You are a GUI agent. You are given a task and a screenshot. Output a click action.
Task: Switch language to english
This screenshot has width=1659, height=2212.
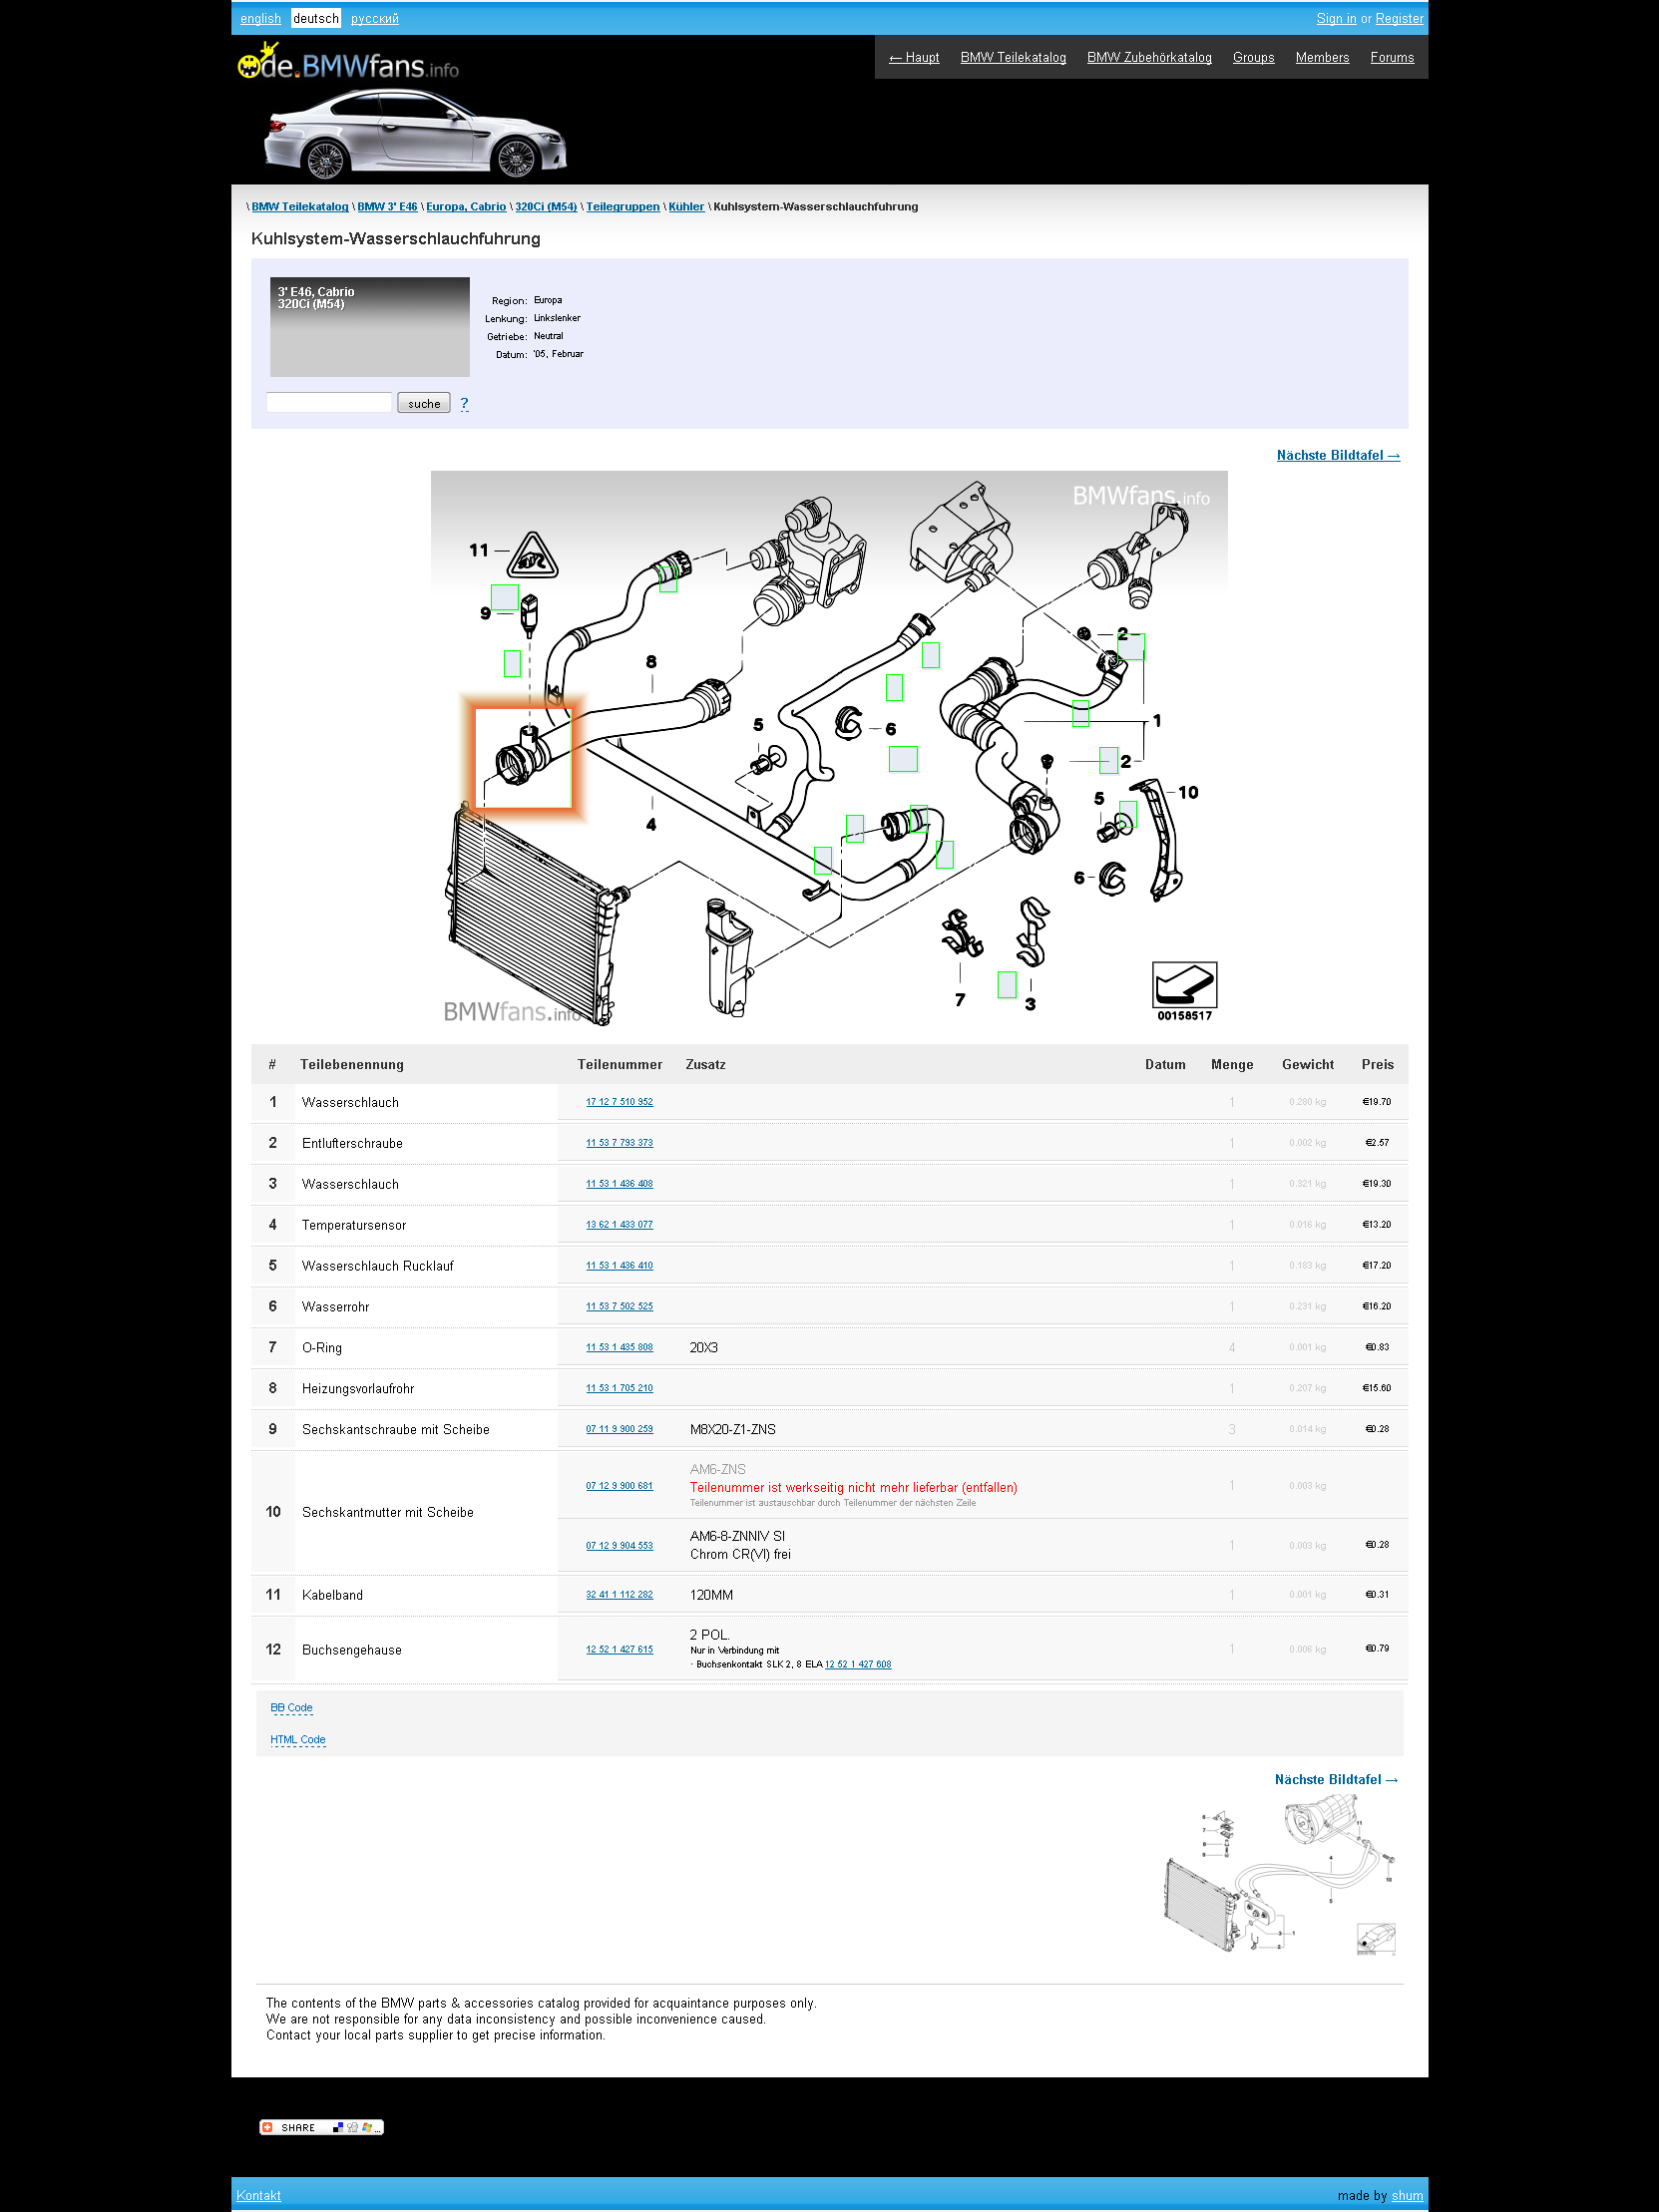tap(260, 18)
